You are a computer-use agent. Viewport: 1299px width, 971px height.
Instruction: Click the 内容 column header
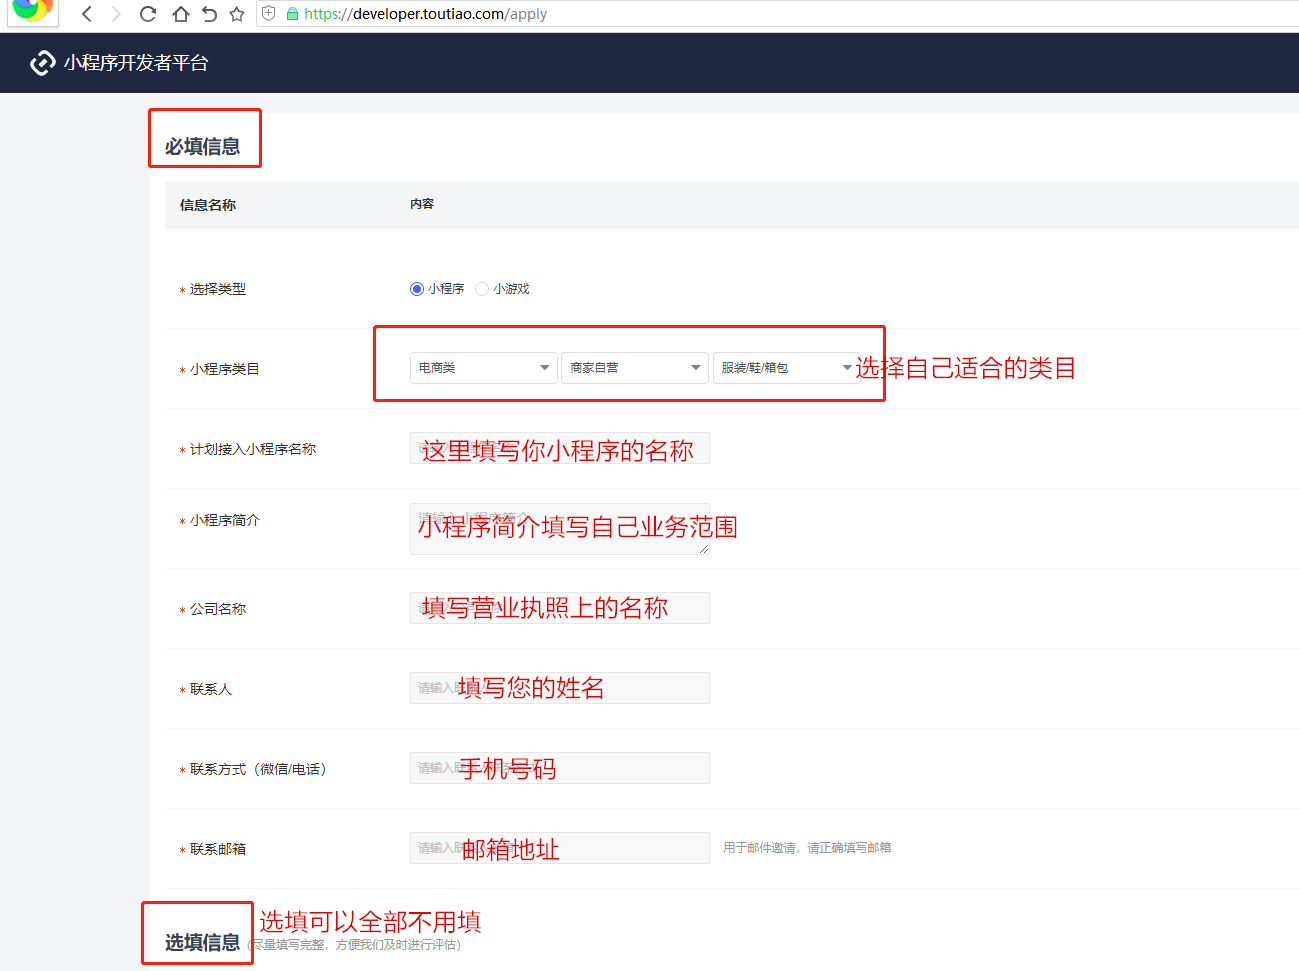pyautogui.click(x=422, y=204)
